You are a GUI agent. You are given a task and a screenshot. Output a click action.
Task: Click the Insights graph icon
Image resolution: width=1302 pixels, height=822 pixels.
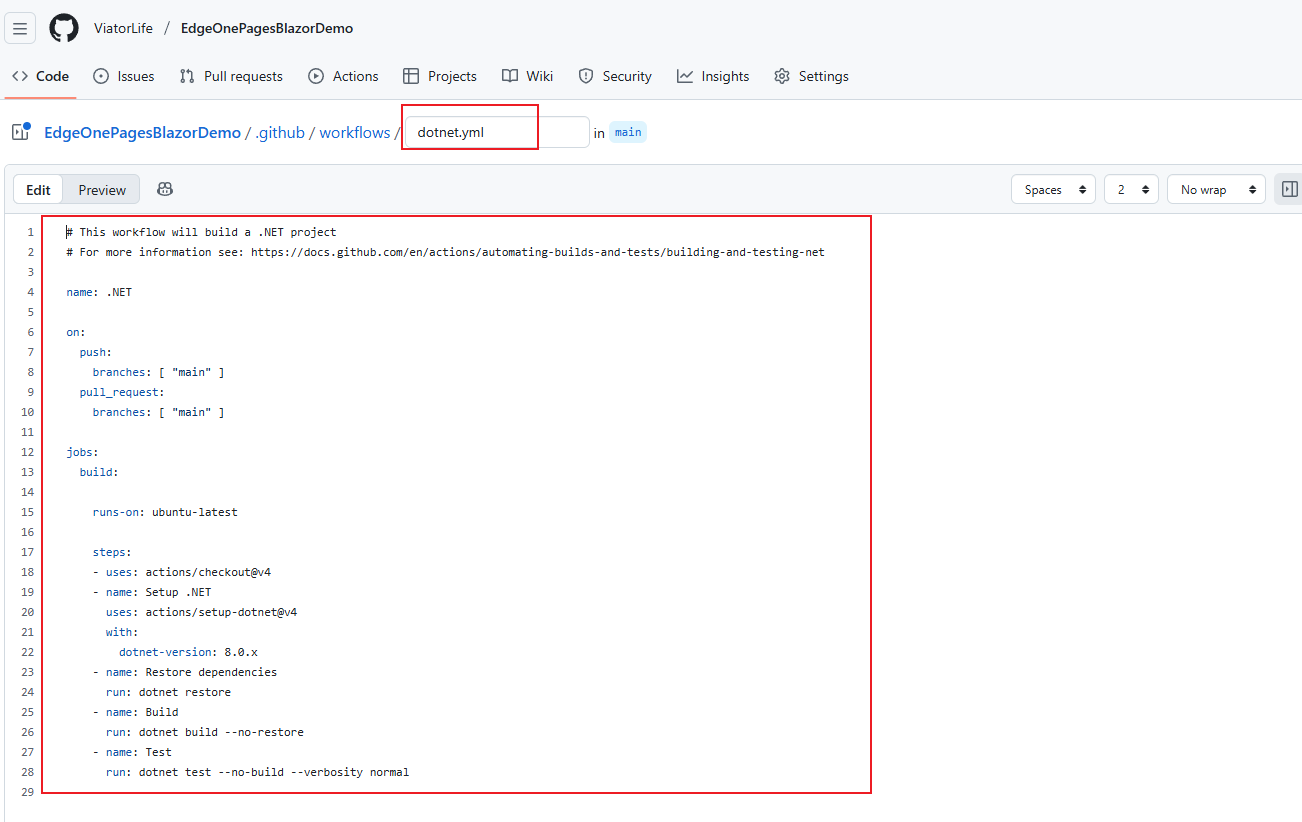pos(685,76)
